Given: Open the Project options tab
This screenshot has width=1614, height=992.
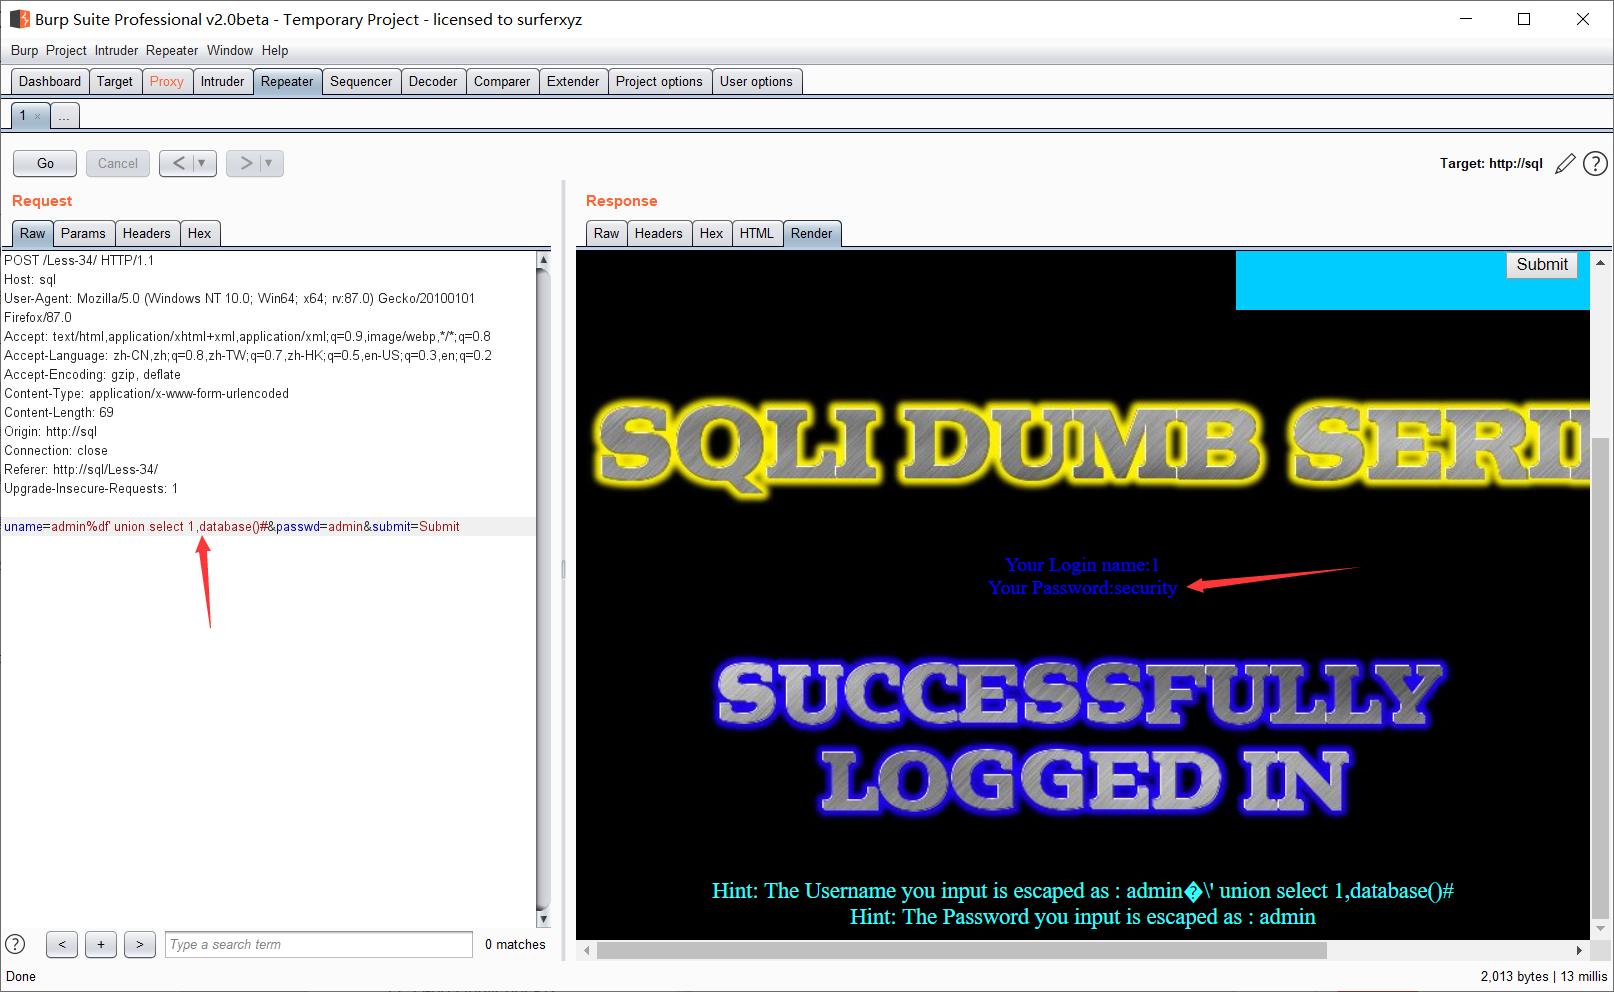Looking at the screenshot, I should 659,81.
